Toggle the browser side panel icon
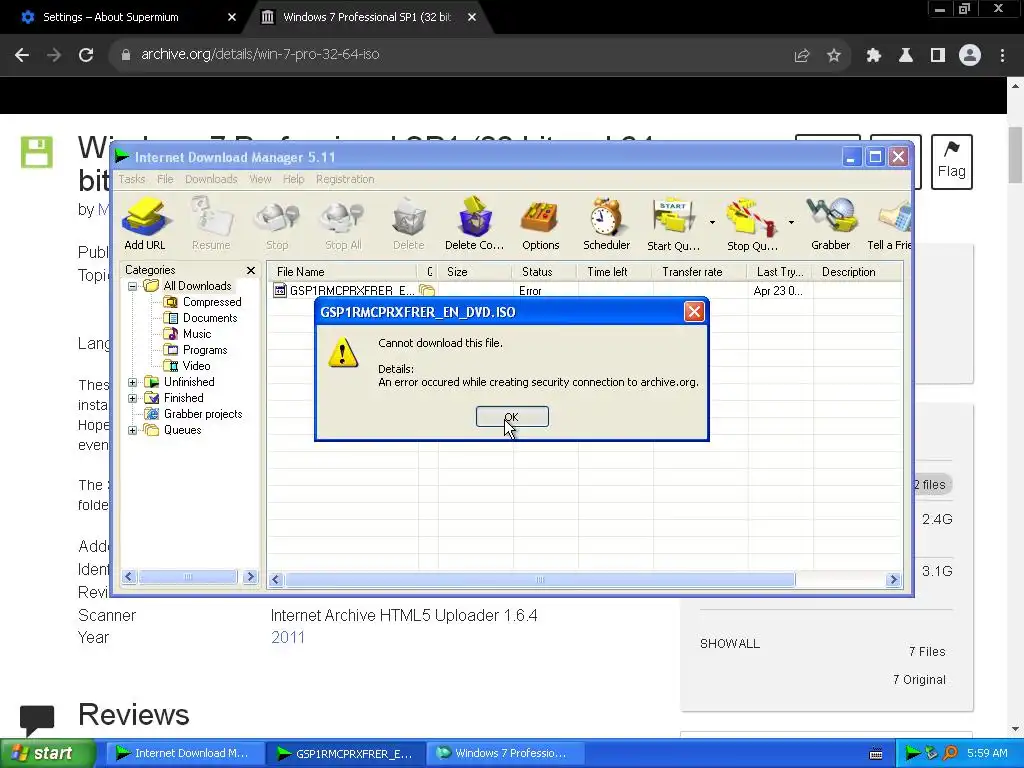 pos(938,56)
